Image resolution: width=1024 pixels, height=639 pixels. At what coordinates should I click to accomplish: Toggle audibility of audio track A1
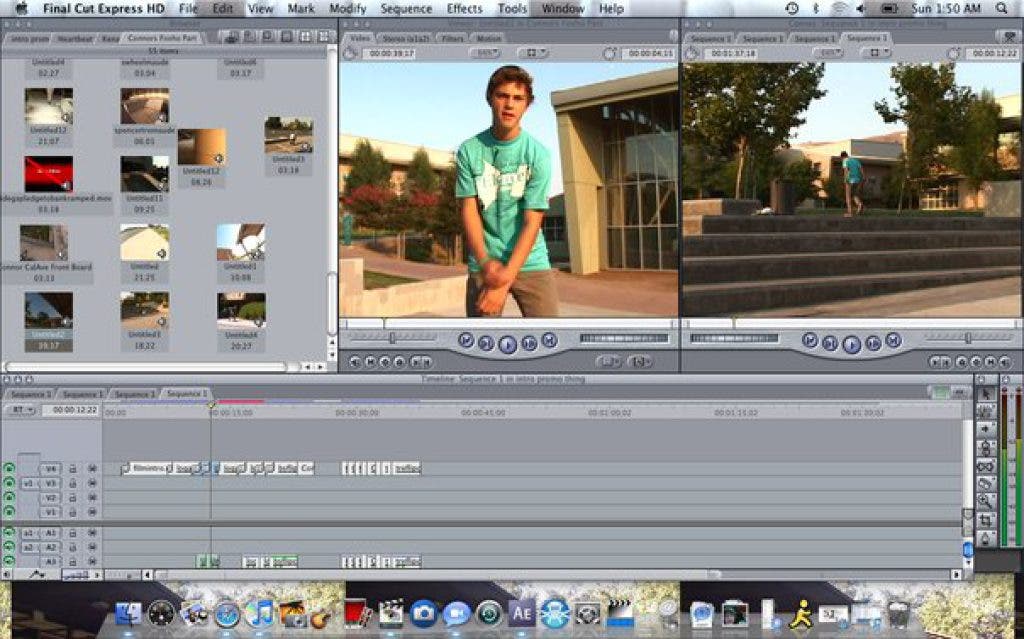click(x=9, y=533)
